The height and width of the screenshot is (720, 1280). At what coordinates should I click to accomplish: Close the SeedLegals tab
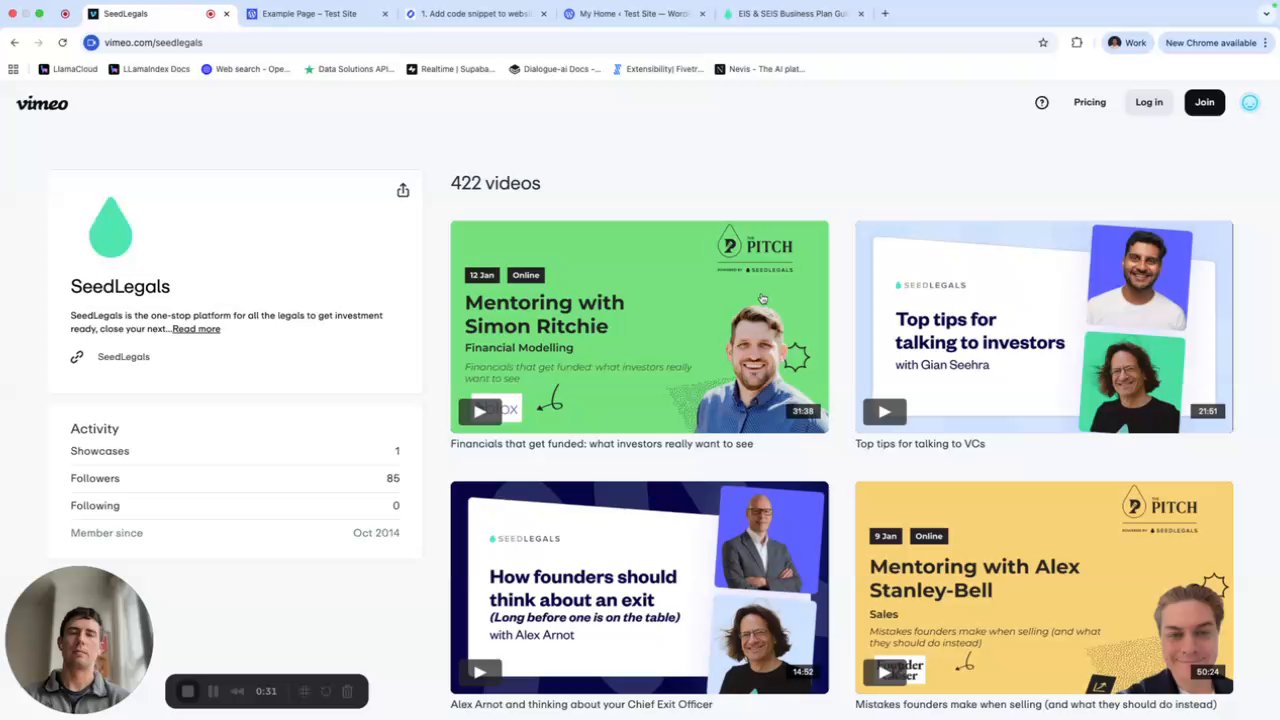(227, 14)
